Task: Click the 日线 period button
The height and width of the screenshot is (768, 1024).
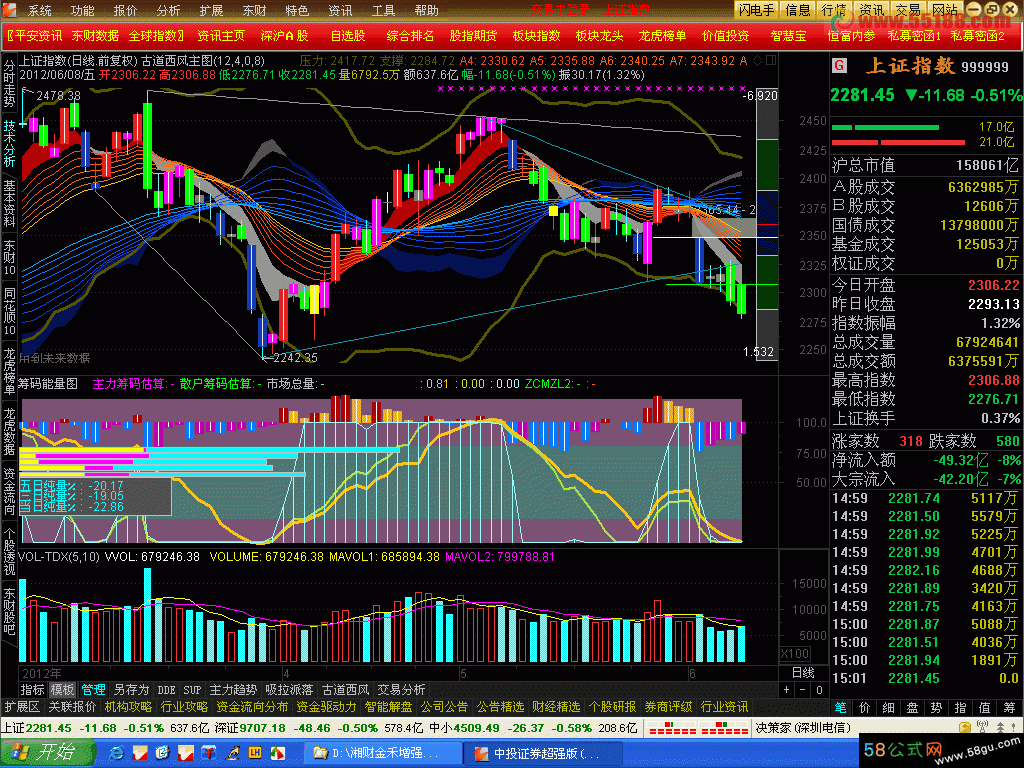Action: [x=803, y=673]
